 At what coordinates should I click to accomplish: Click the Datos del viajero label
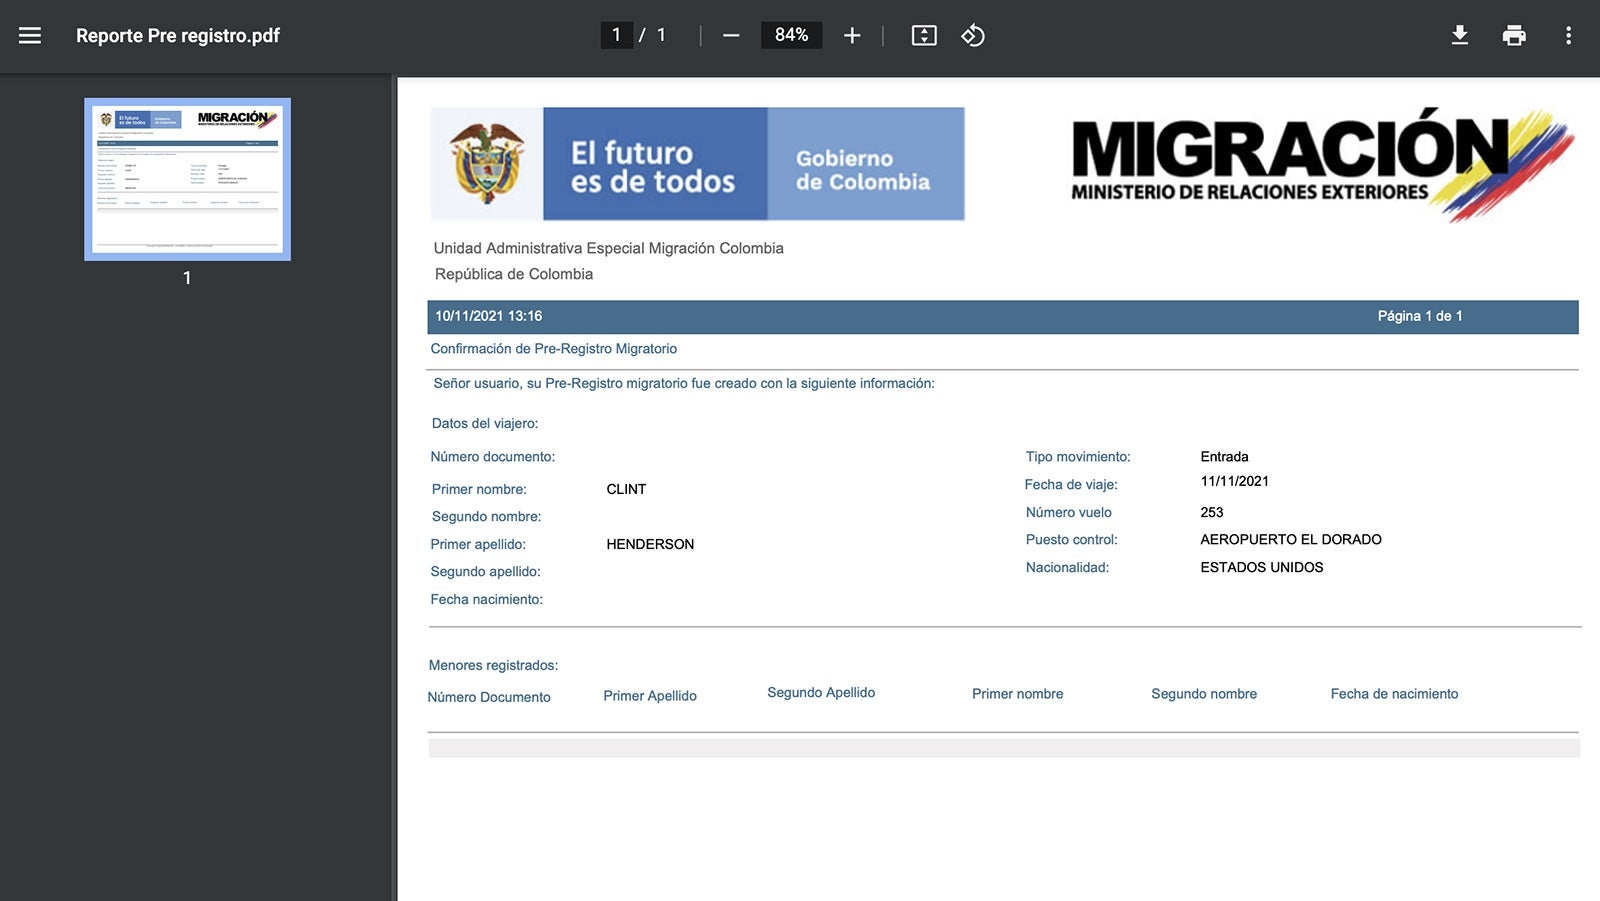(x=485, y=423)
